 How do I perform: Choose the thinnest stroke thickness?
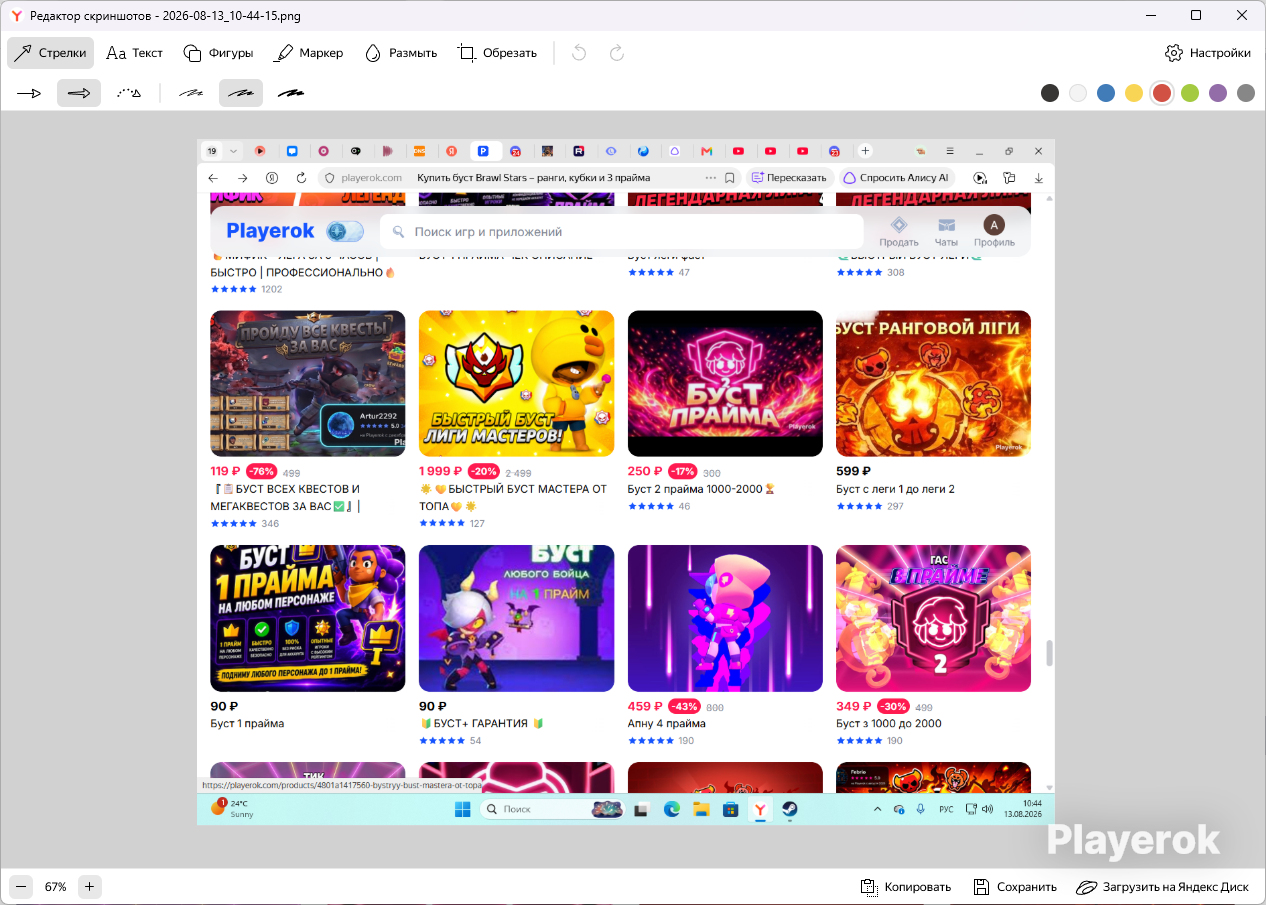191,93
